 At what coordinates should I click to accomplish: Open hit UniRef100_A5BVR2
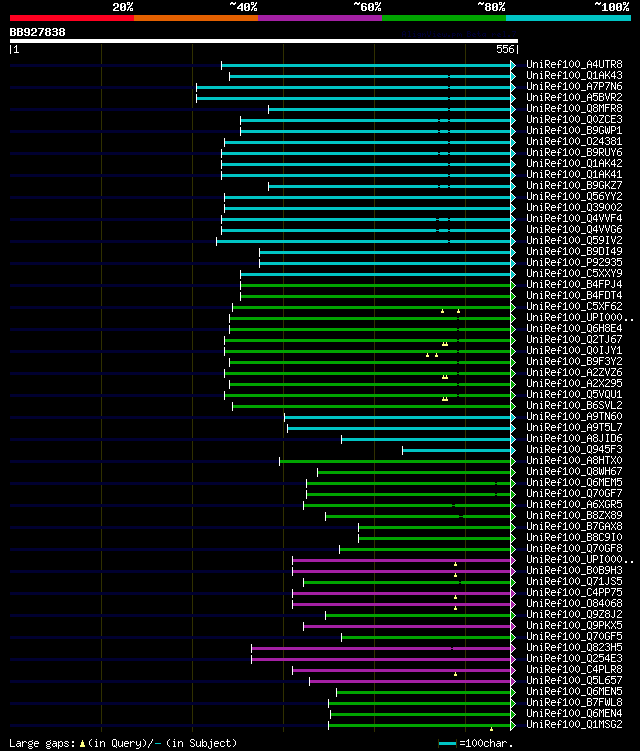point(574,97)
